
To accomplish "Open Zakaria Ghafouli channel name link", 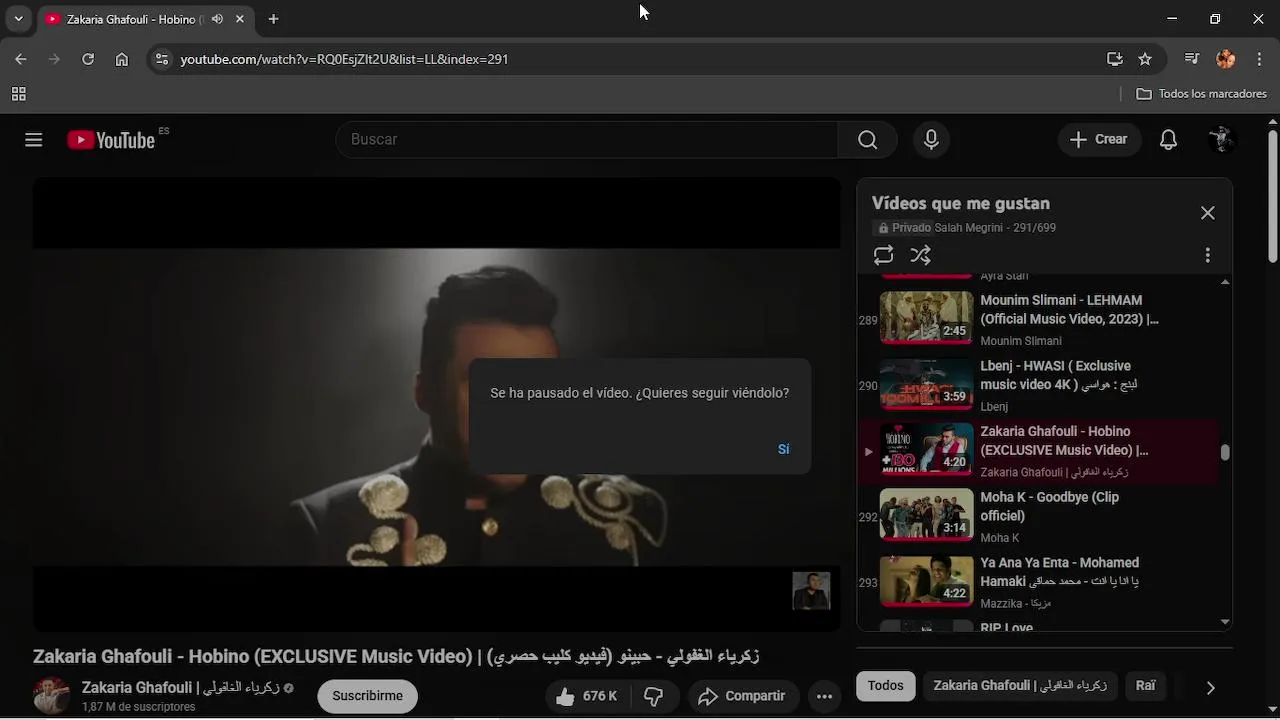I will pyautogui.click(x=180, y=688).
